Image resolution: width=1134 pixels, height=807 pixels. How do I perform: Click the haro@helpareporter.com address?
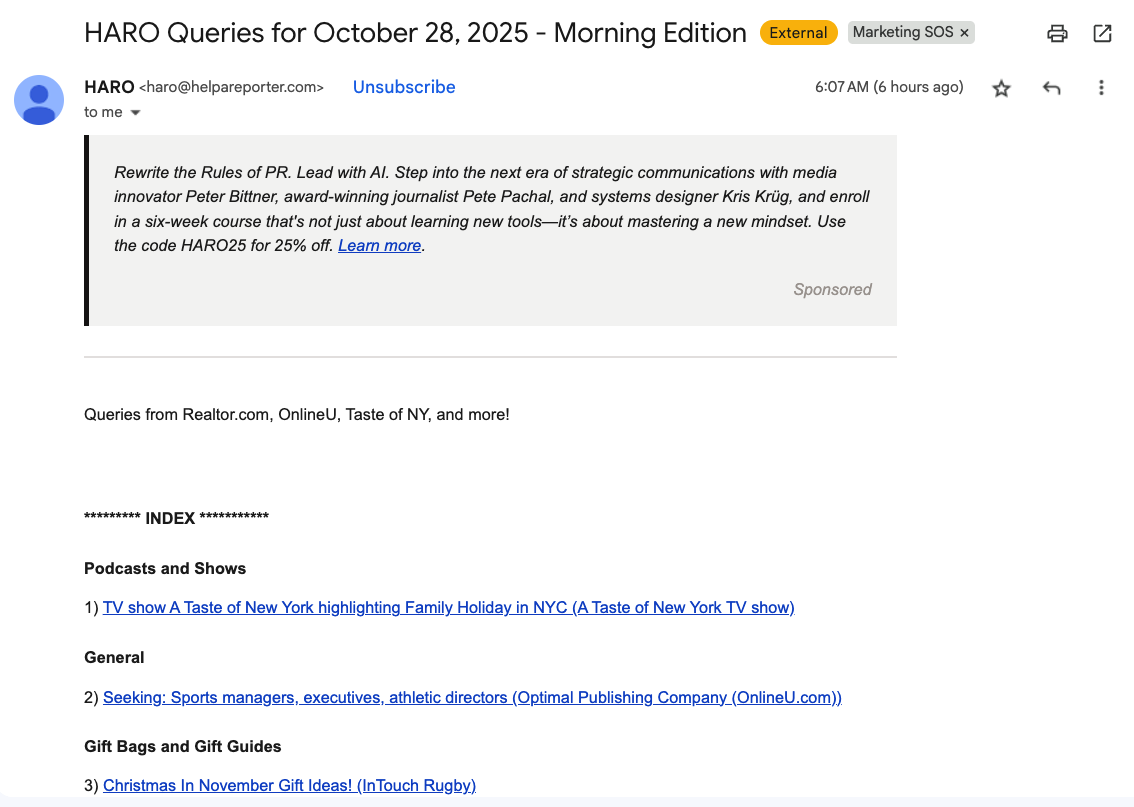(231, 87)
